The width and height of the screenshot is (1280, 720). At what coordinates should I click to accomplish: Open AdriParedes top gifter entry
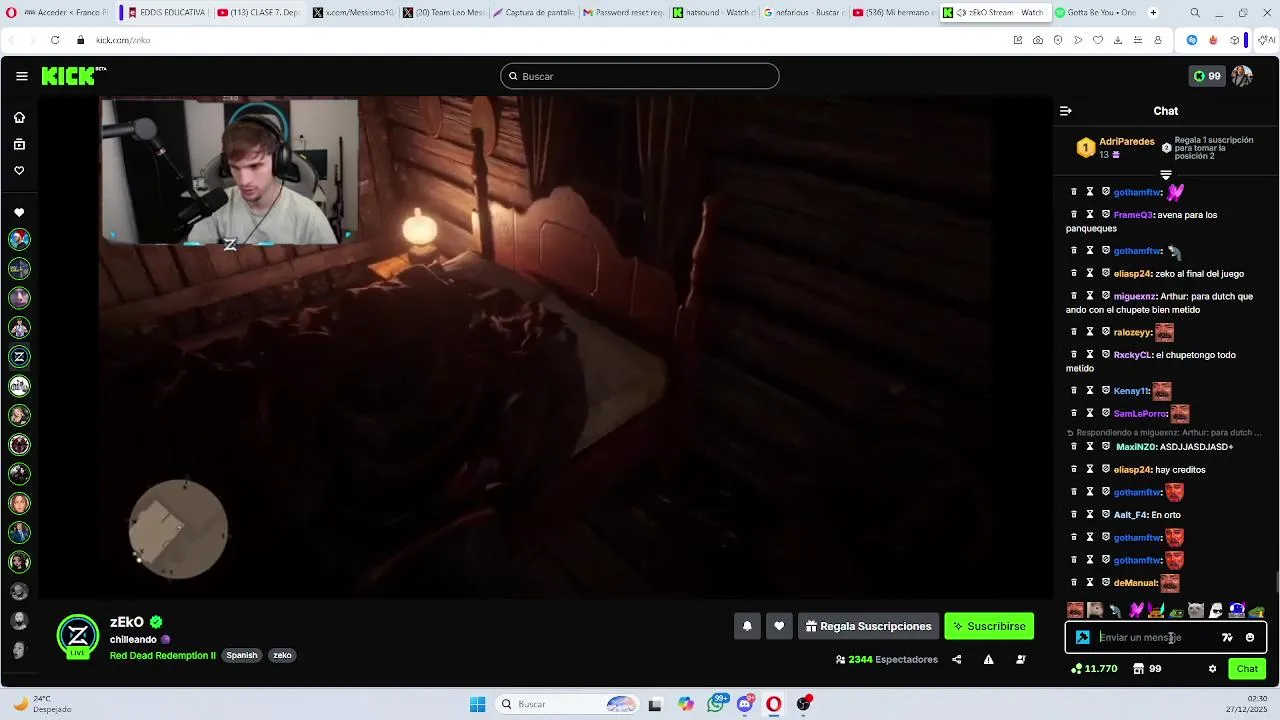(x=1114, y=148)
